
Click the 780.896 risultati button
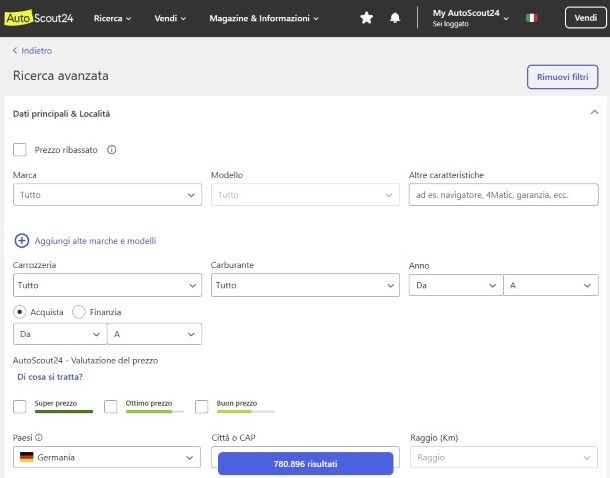pos(305,464)
